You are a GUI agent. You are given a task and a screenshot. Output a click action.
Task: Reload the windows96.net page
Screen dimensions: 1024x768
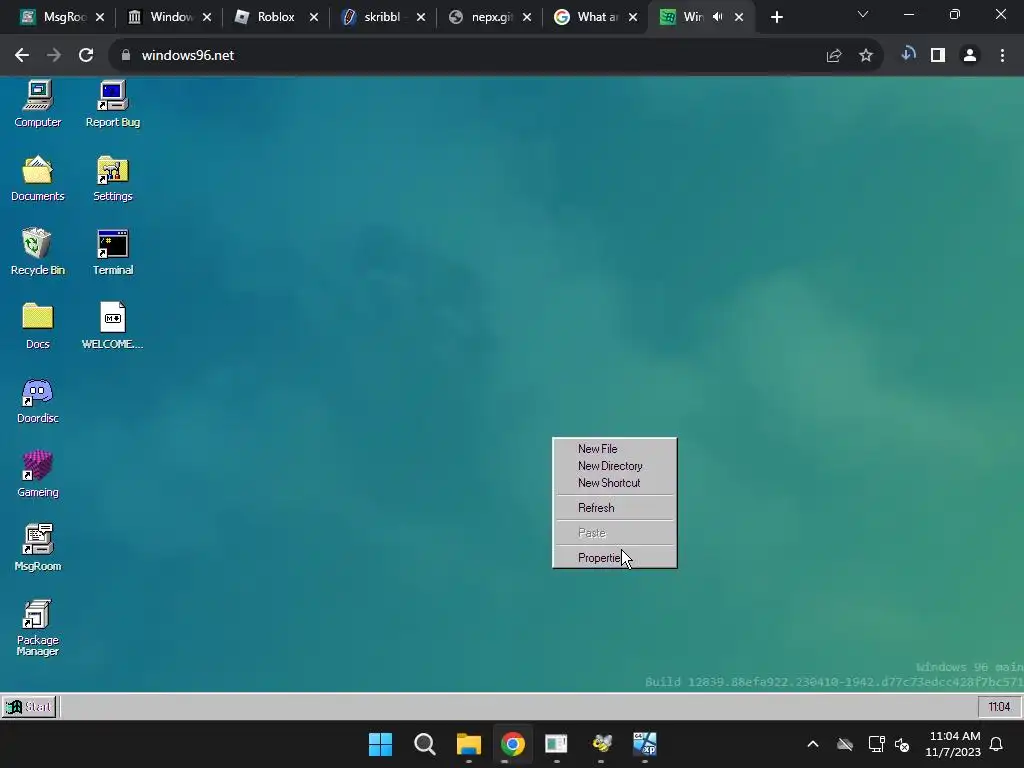click(x=86, y=56)
